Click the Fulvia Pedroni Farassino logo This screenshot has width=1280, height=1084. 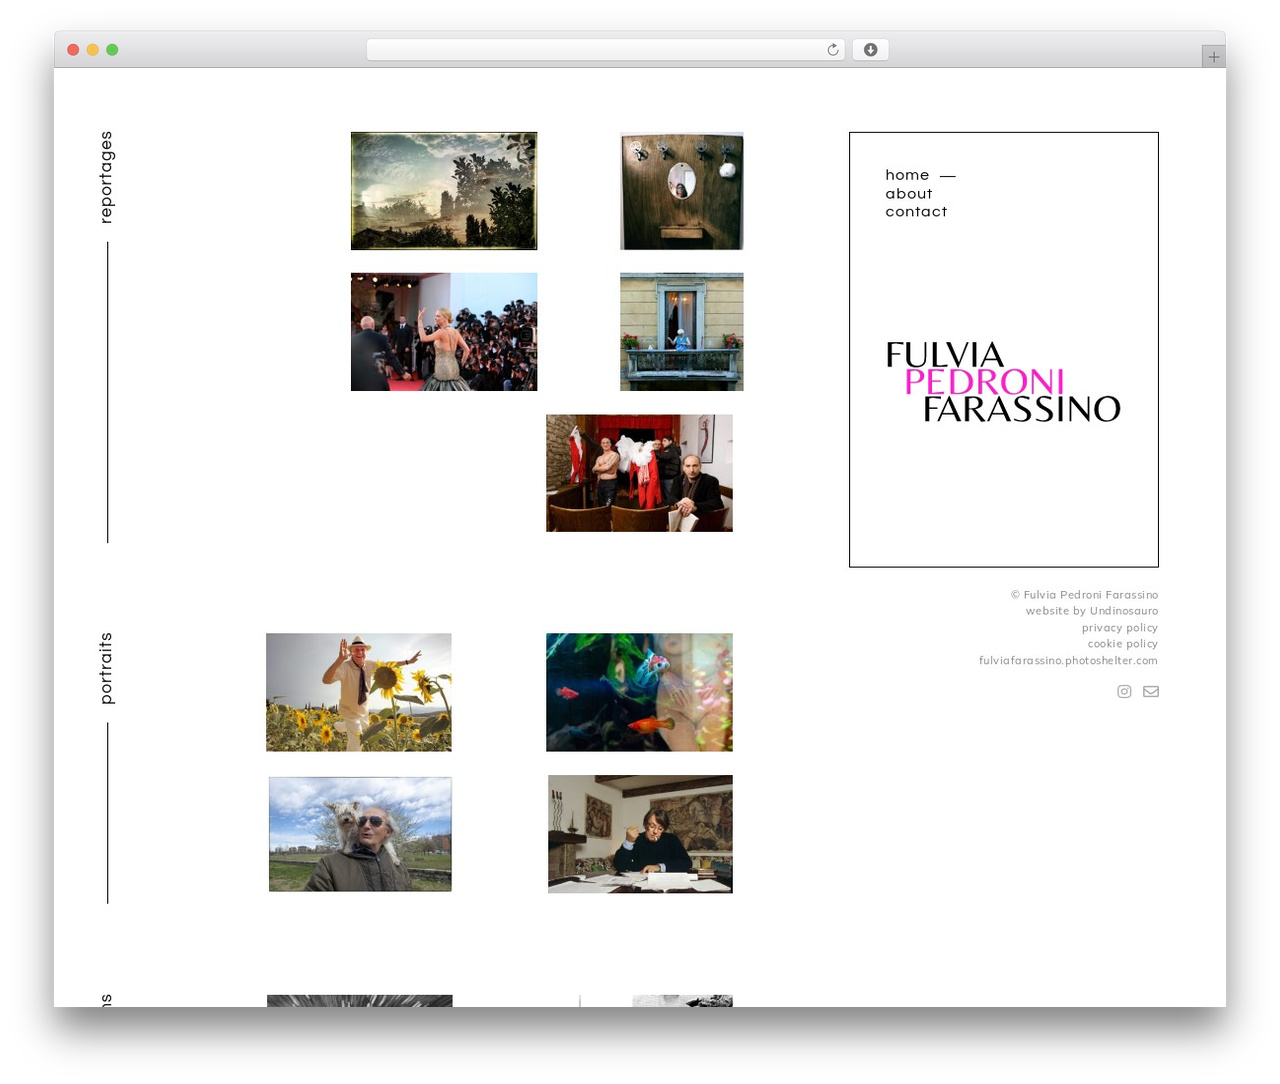tap(1003, 382)
